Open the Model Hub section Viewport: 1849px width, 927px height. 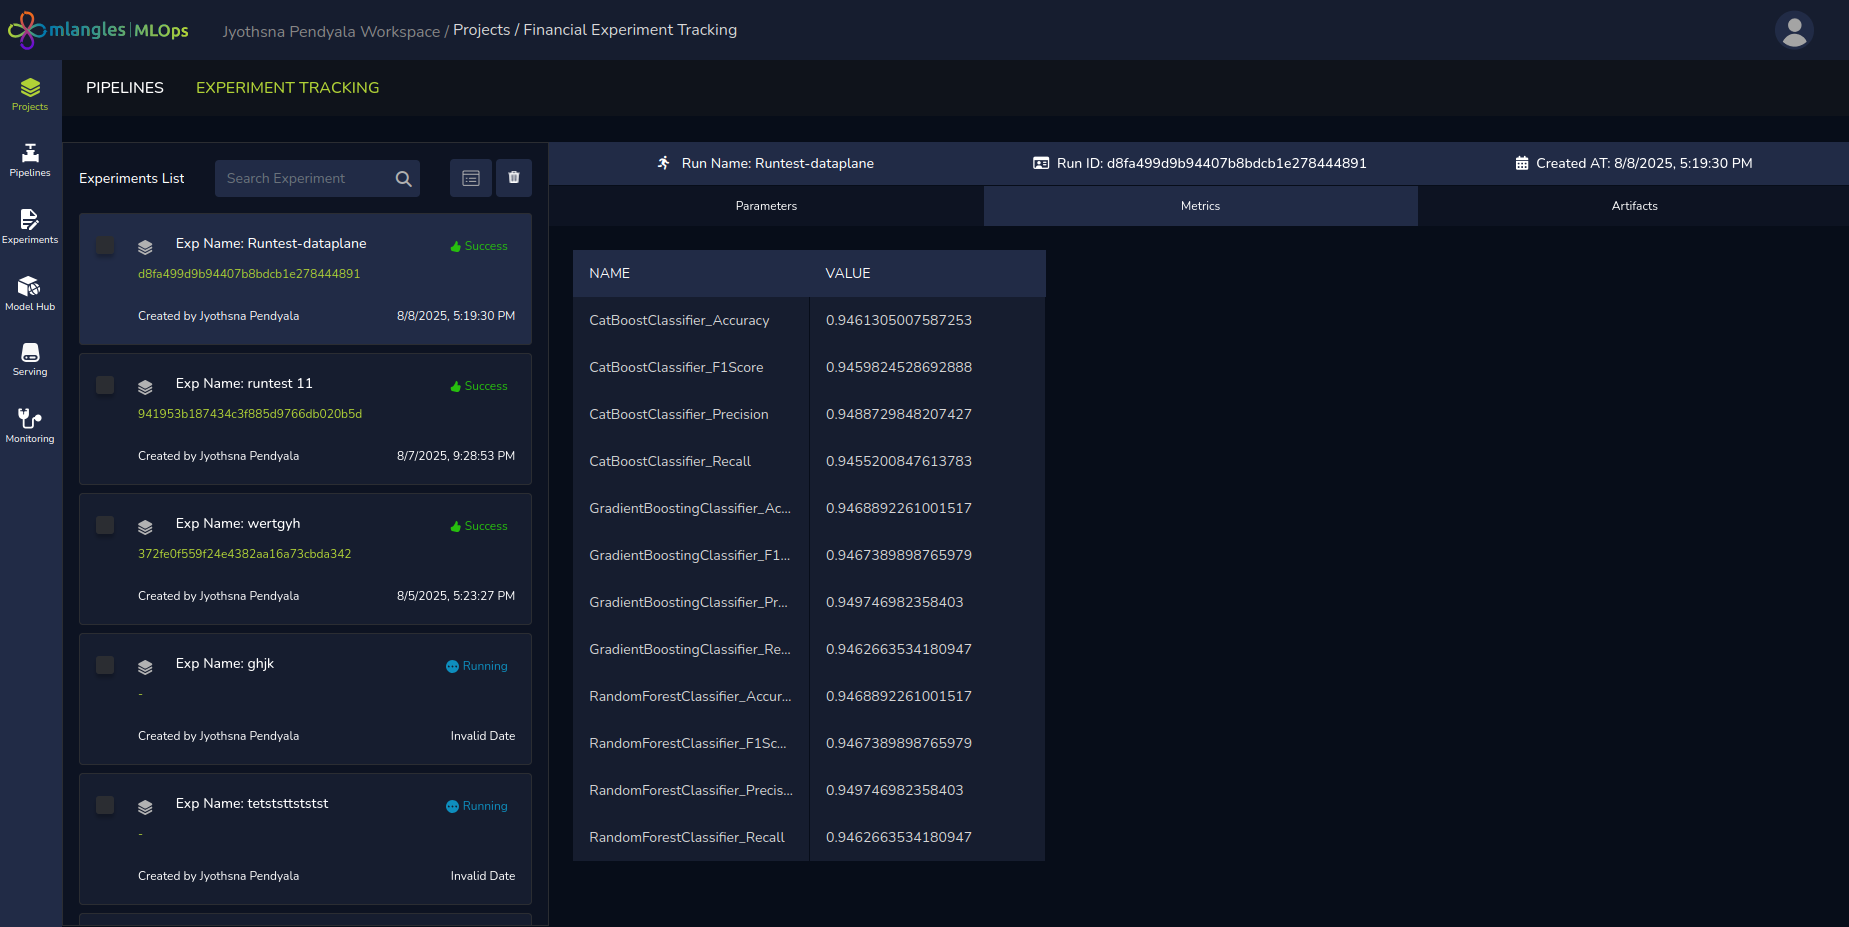pyautogui.click(x=30, y=293)
